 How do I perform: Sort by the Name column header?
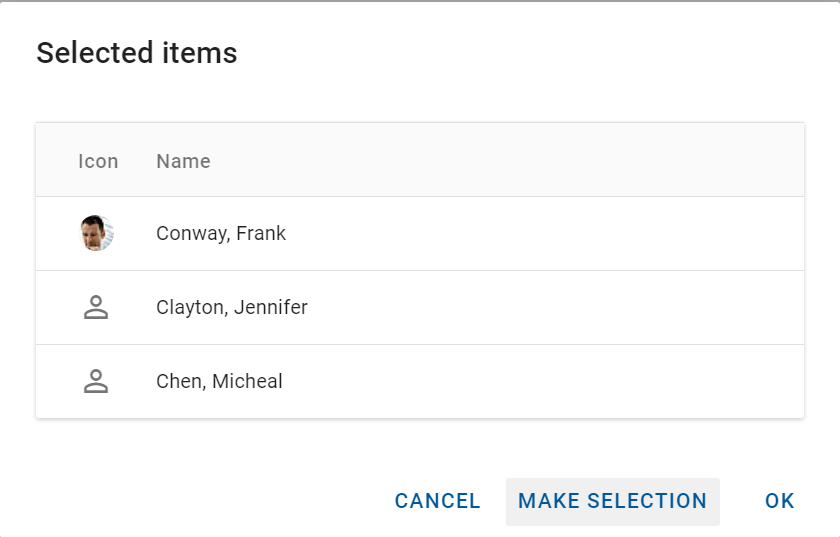click(183, 161)
